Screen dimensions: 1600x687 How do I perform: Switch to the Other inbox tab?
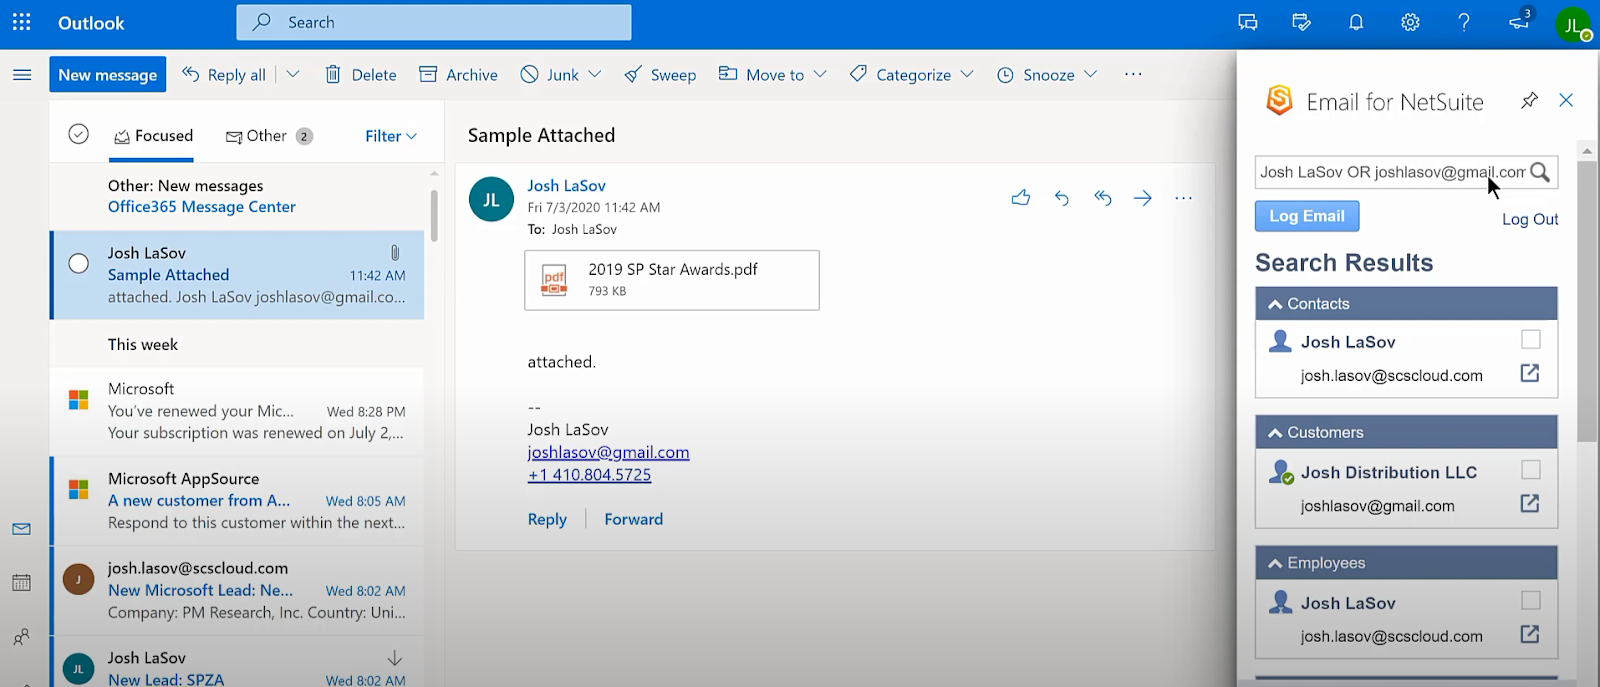click(267, 136)
